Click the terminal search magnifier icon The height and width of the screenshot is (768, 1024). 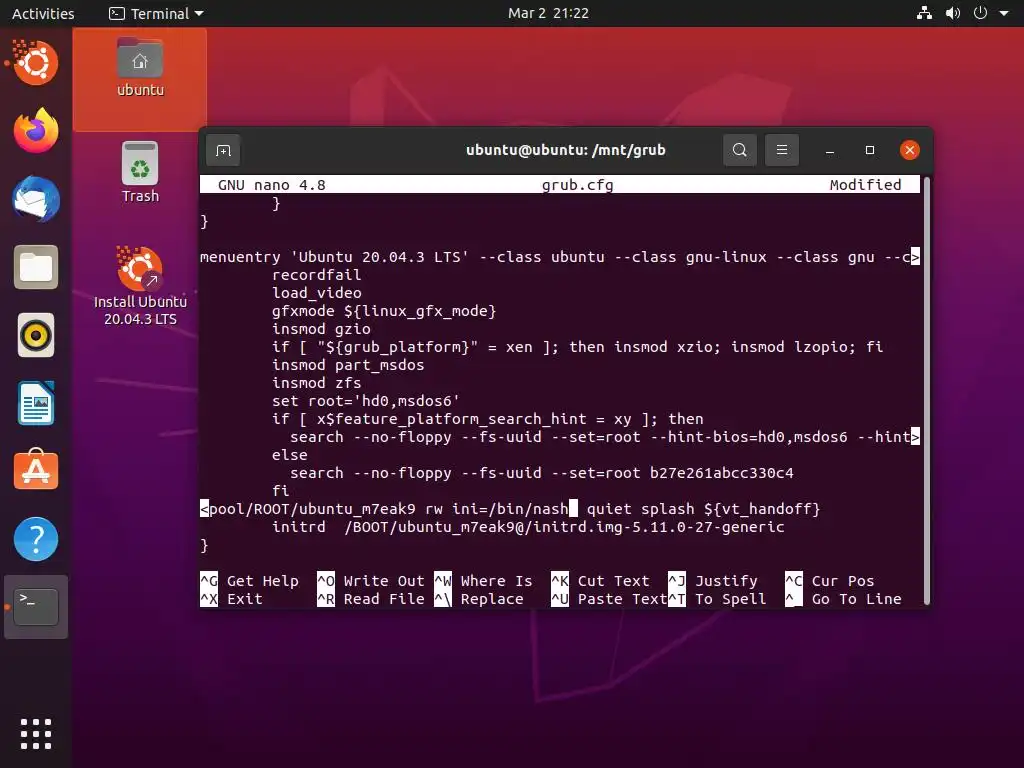(x=740, y=150)
